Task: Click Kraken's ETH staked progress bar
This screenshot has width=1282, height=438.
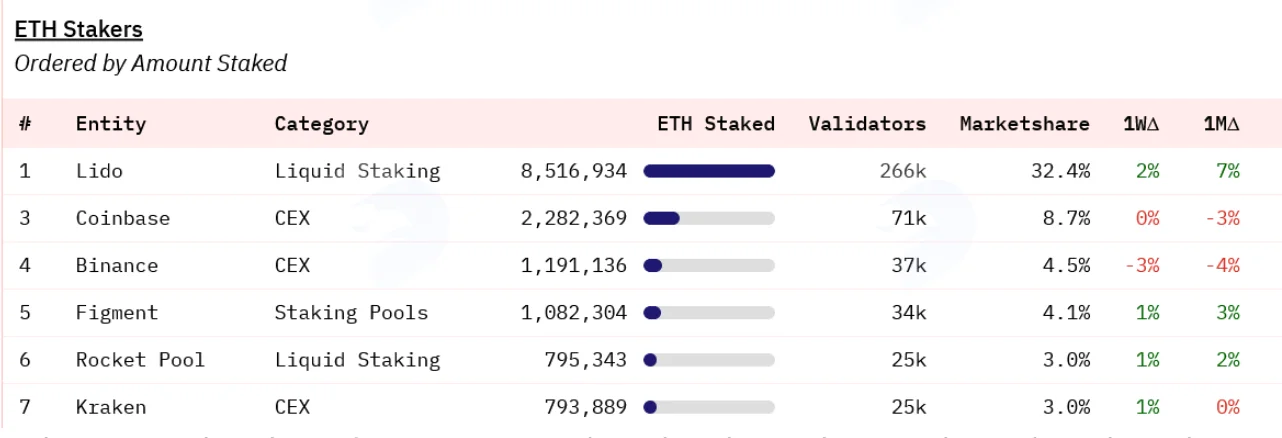Action: (709, 407)
